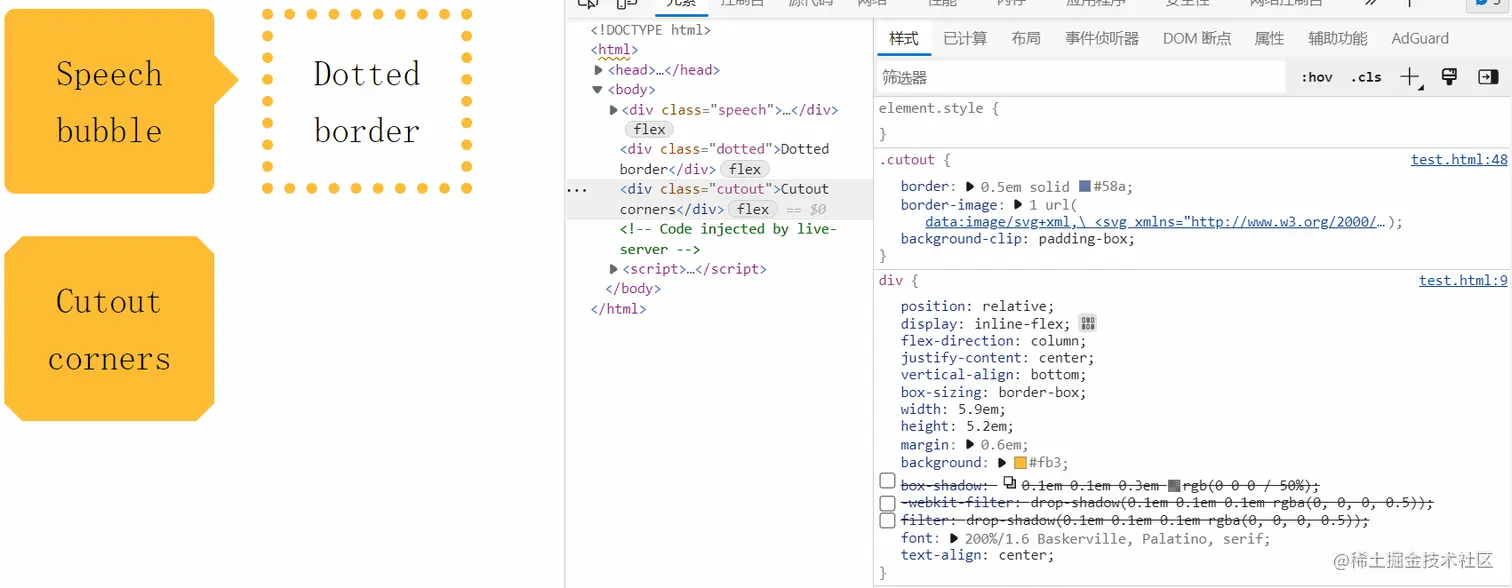Open the 布局 tab
Image resolution: width=1512 pixels, height=588 pixels.
[x=1026, y=38]
